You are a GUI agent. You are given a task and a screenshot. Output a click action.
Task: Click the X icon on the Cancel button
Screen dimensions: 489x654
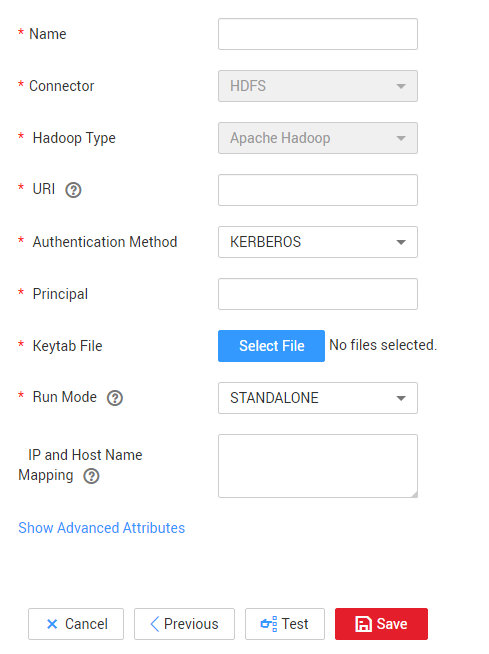click(52, 624)
